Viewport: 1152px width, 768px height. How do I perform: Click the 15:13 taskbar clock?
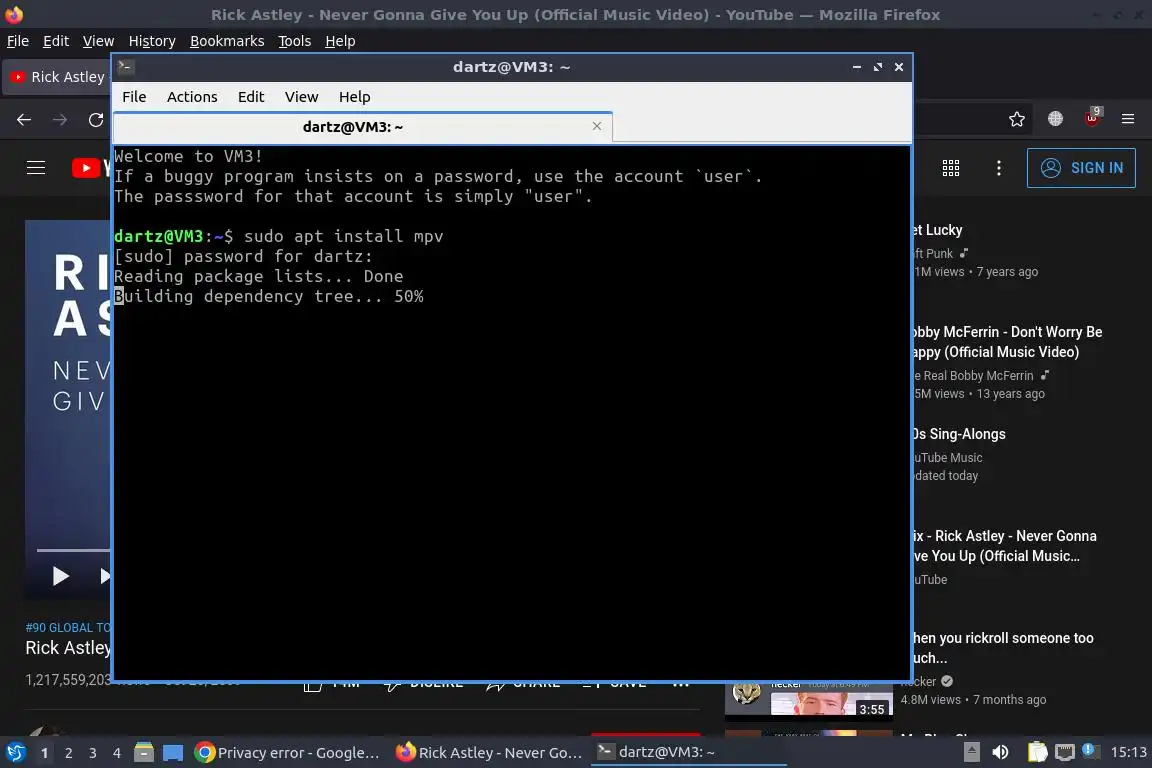coord(1128,752)
